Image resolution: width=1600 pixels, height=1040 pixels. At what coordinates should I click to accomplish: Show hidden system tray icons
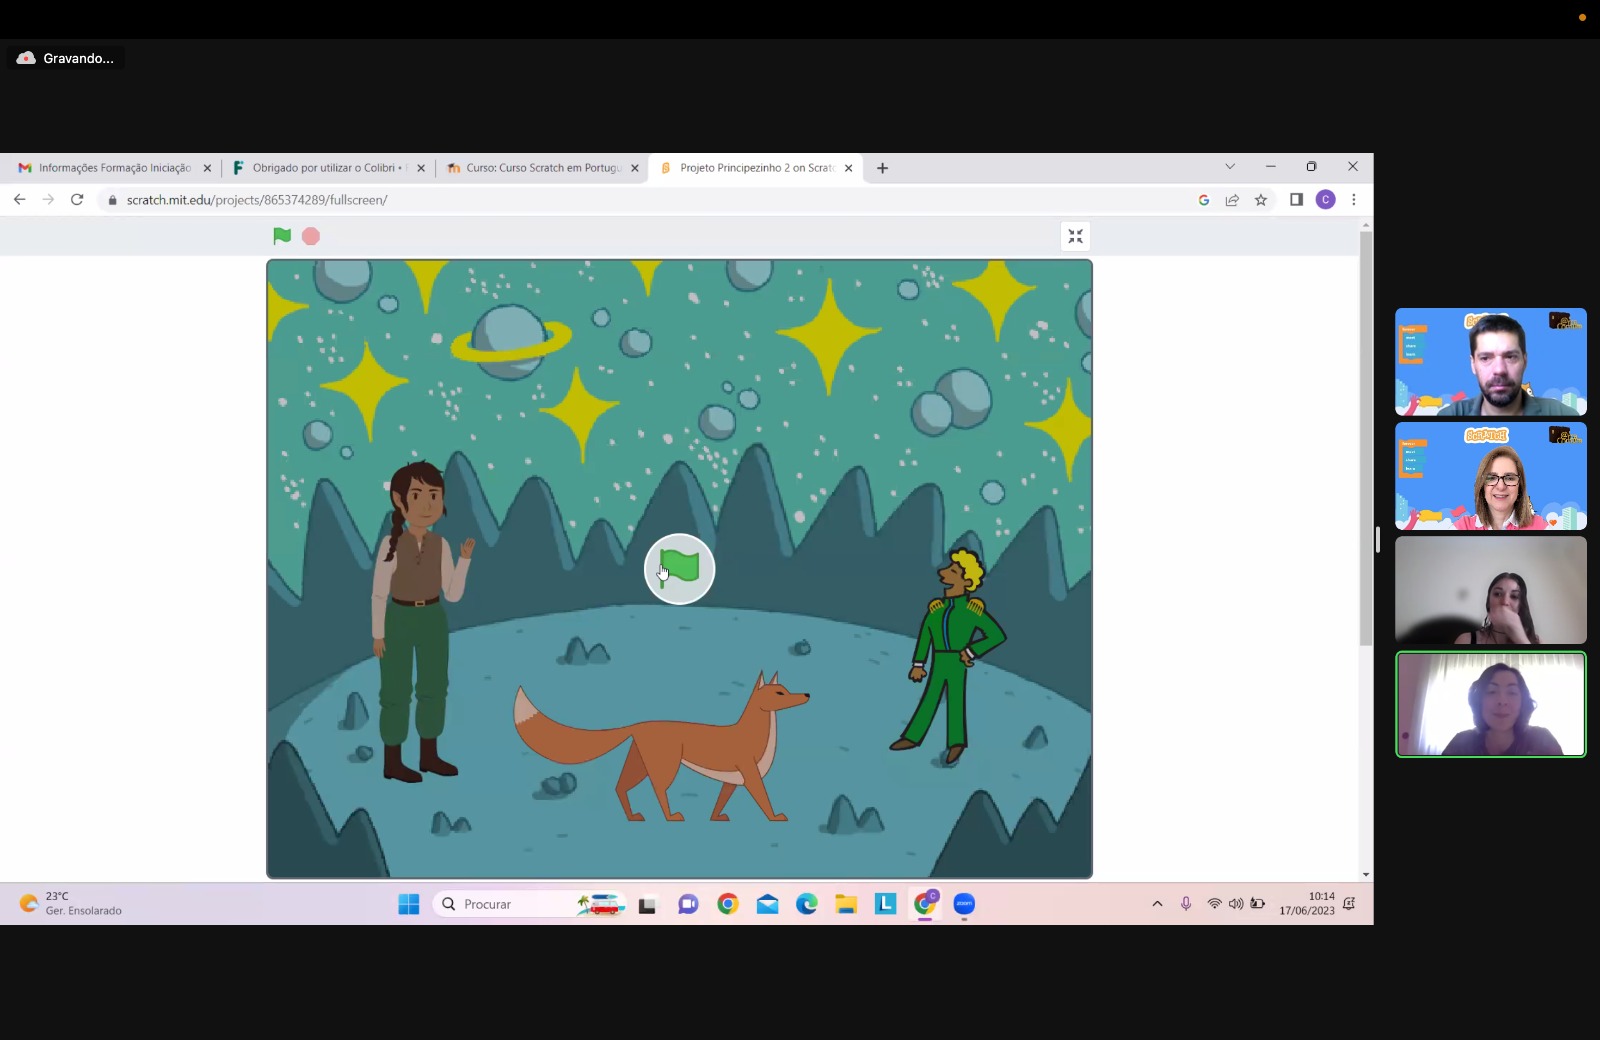1157,904
